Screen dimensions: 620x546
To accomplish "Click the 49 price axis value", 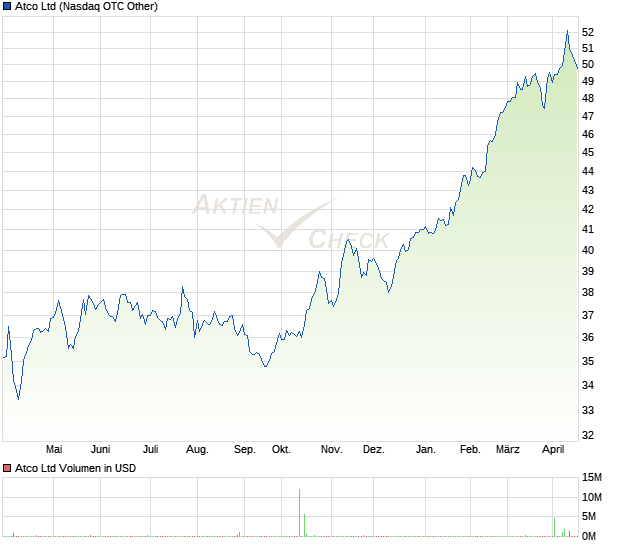I will click(588, 81).
